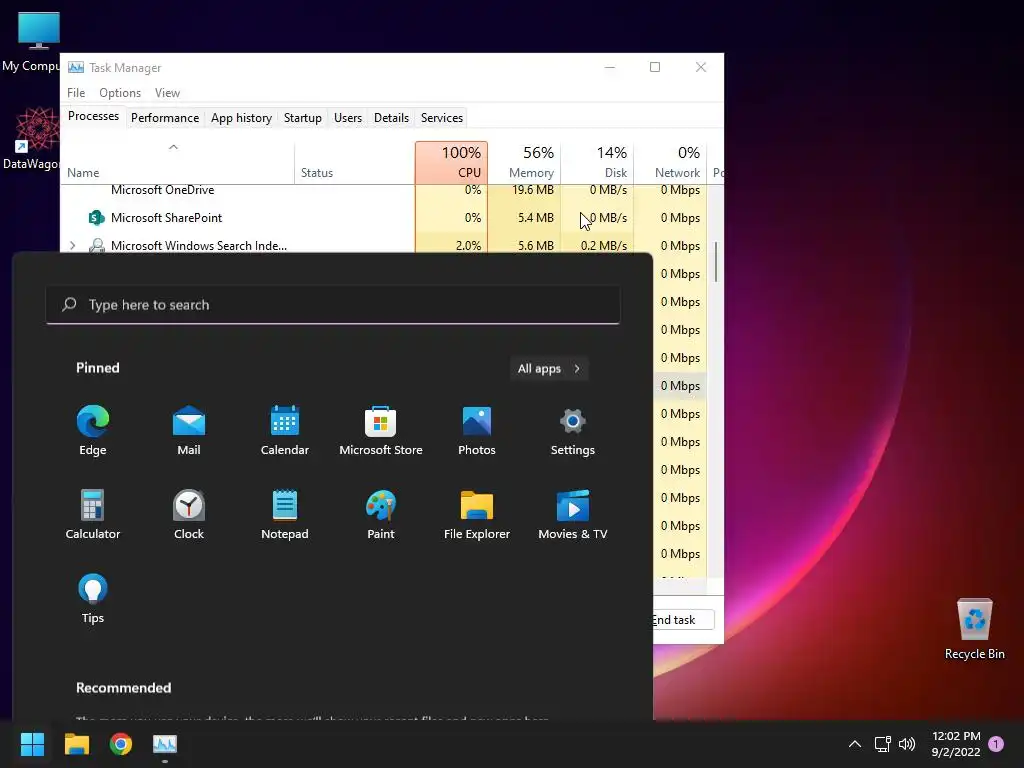Select Recycle Bin desktop icon
The width and height of the screenshot is (1024, 768).
(x=974, y=628)
